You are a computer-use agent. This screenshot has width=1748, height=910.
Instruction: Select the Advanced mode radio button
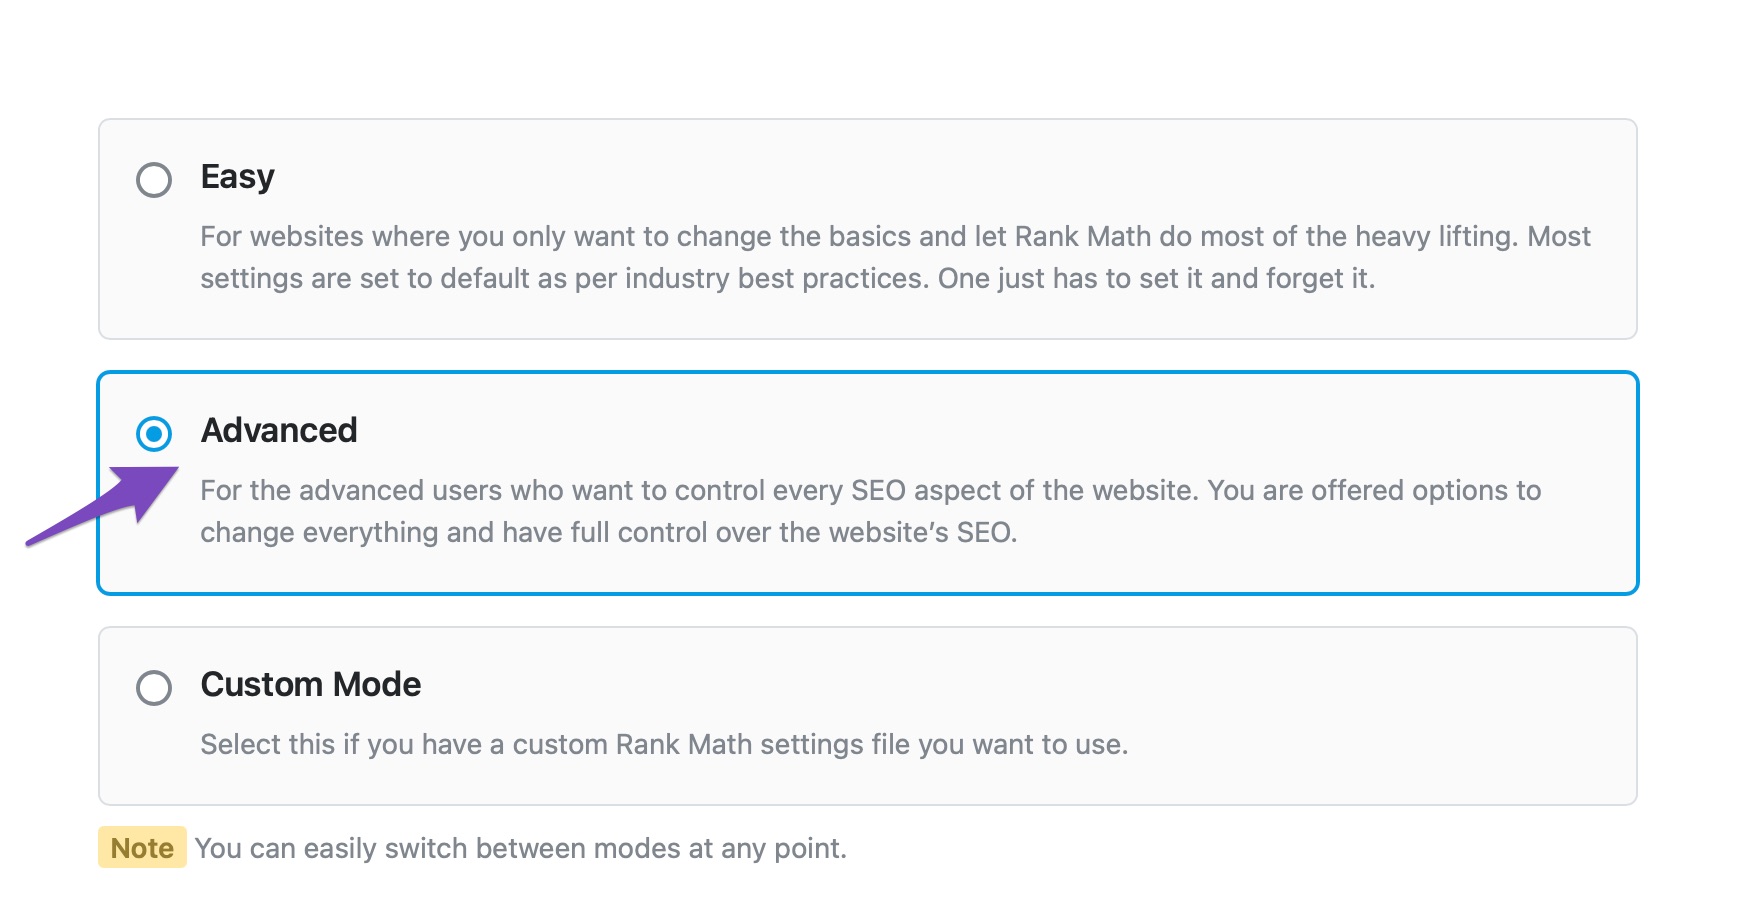pos(154,434)
